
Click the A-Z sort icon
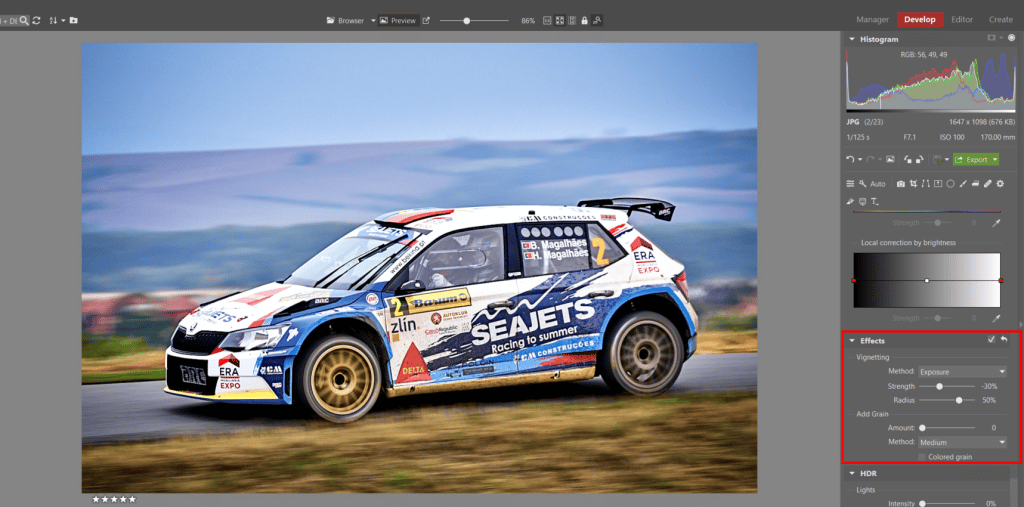[x=53, y=20]
